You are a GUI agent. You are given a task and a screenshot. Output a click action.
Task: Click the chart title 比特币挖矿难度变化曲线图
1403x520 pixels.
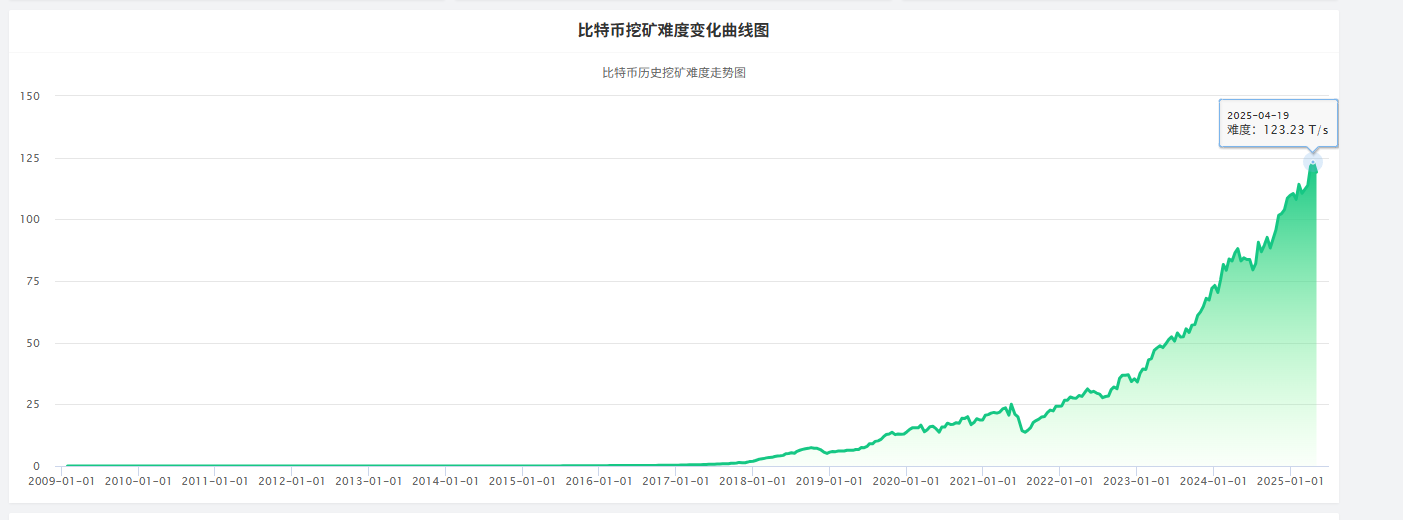click(x=673, y=31)
